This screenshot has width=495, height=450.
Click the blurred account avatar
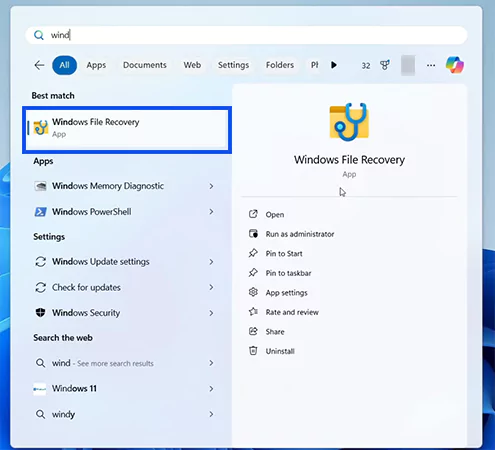(x=408, y=65)
